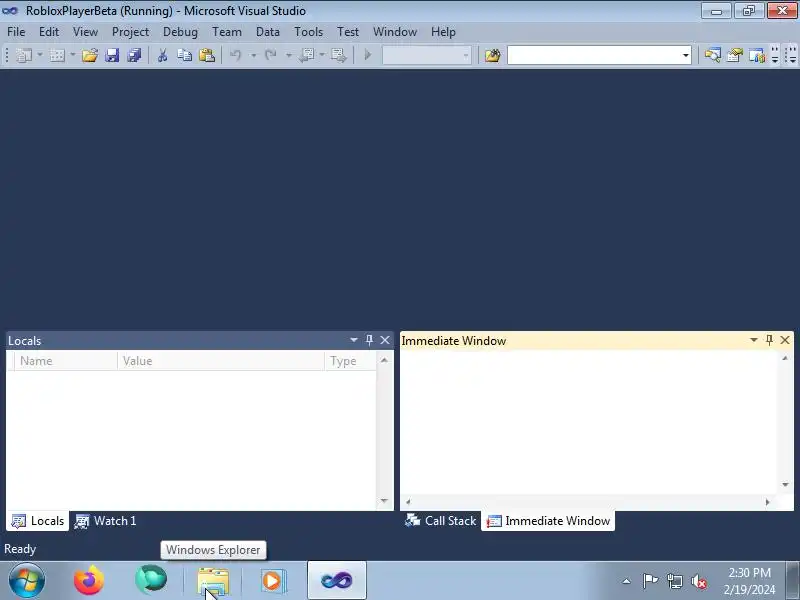Click the Paste clipboard icon
800x600 pixels.
click(x=207, y=55)
